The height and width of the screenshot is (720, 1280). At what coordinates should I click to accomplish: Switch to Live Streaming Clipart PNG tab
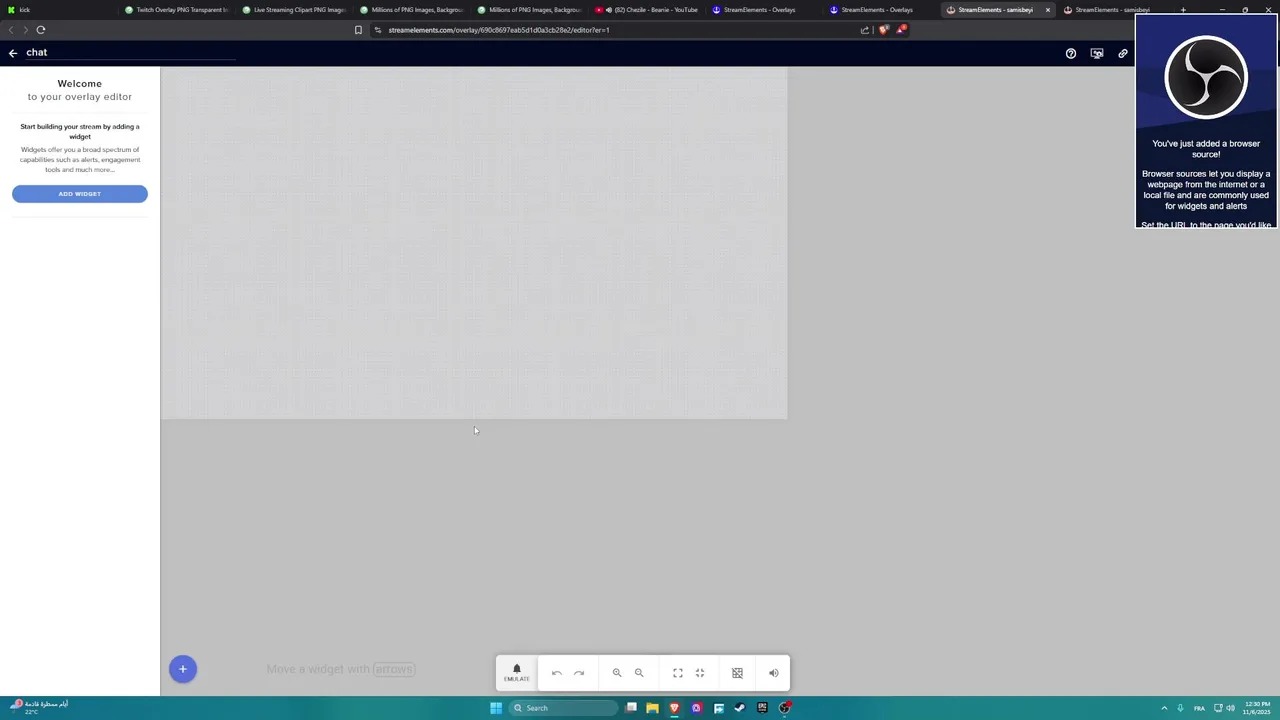(x=295, y=10)
